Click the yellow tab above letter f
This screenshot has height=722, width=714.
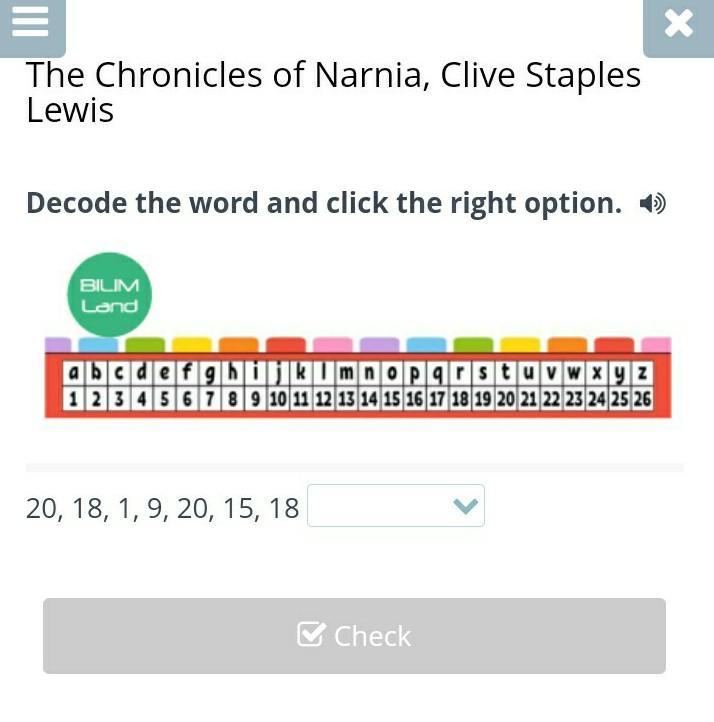coord(192,344)
